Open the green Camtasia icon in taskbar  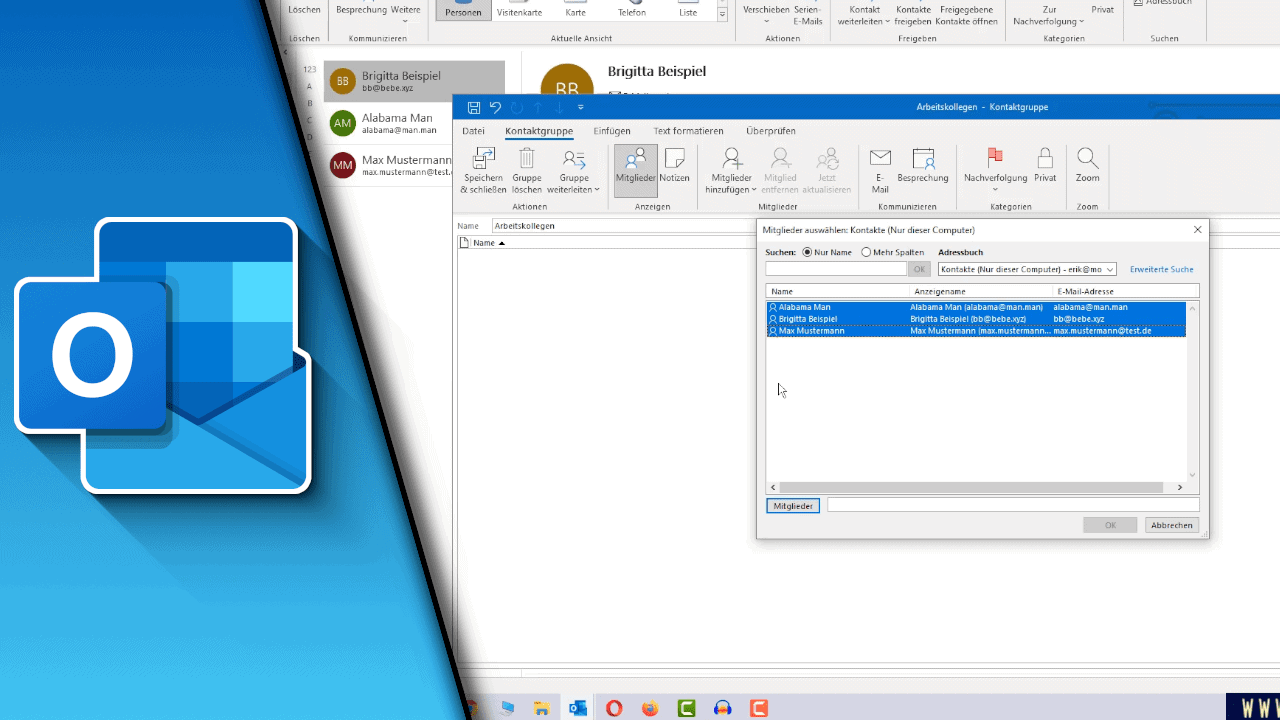[x=686, y=708]
